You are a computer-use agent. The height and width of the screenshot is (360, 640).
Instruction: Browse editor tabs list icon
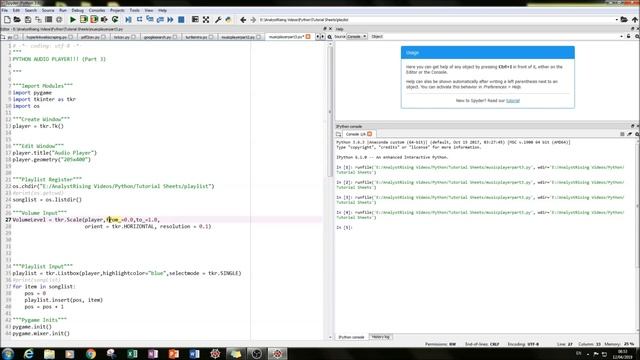pos(3,37)
